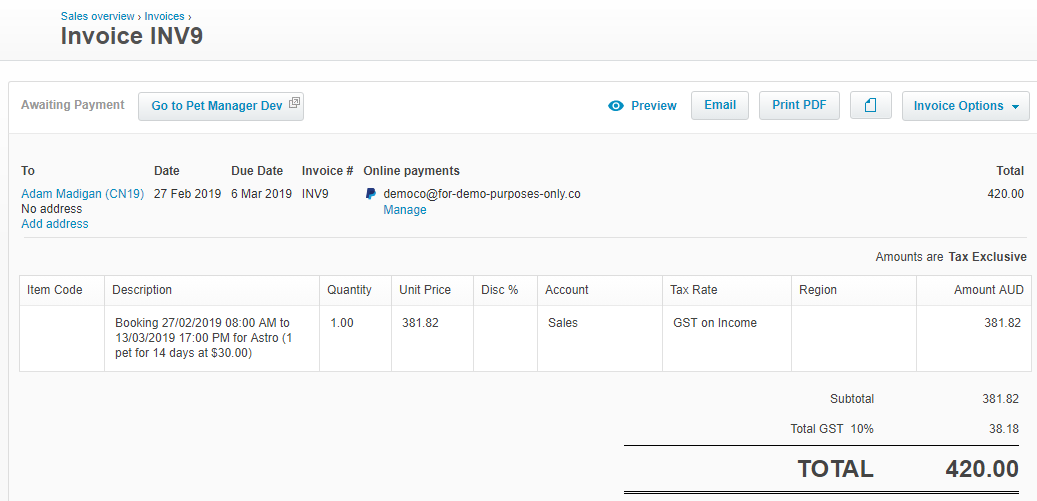Click the Description column header

pos(142,290)
